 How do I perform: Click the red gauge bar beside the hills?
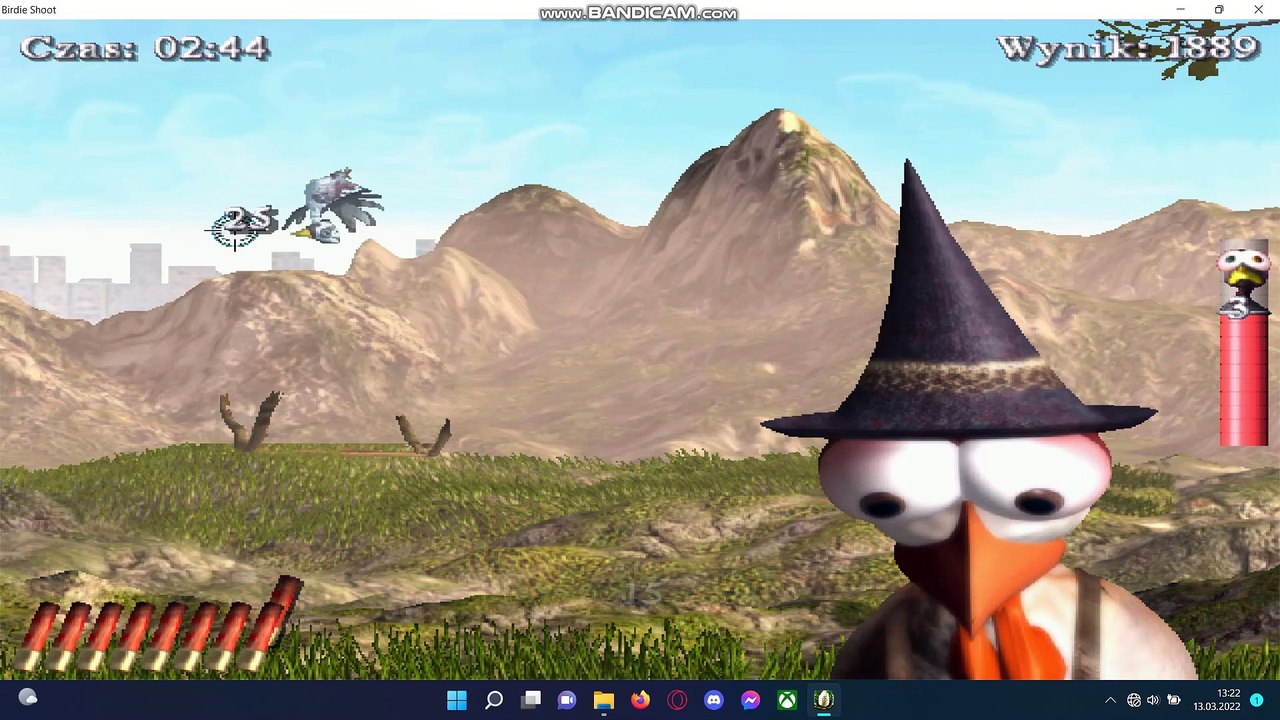coord(1243,378)
